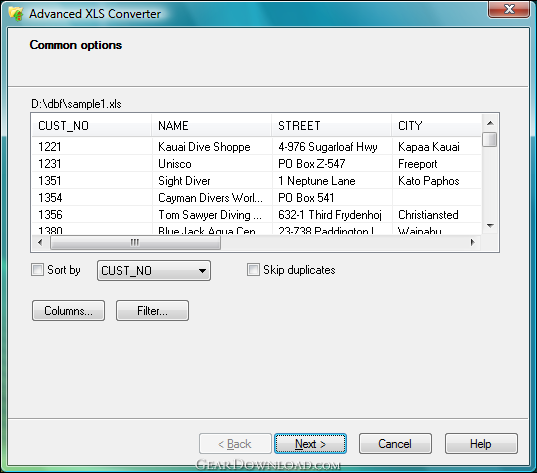The height and width of the screenshot is (473, 537).
Task: Click the Cancel button
Action: point(395,444)
